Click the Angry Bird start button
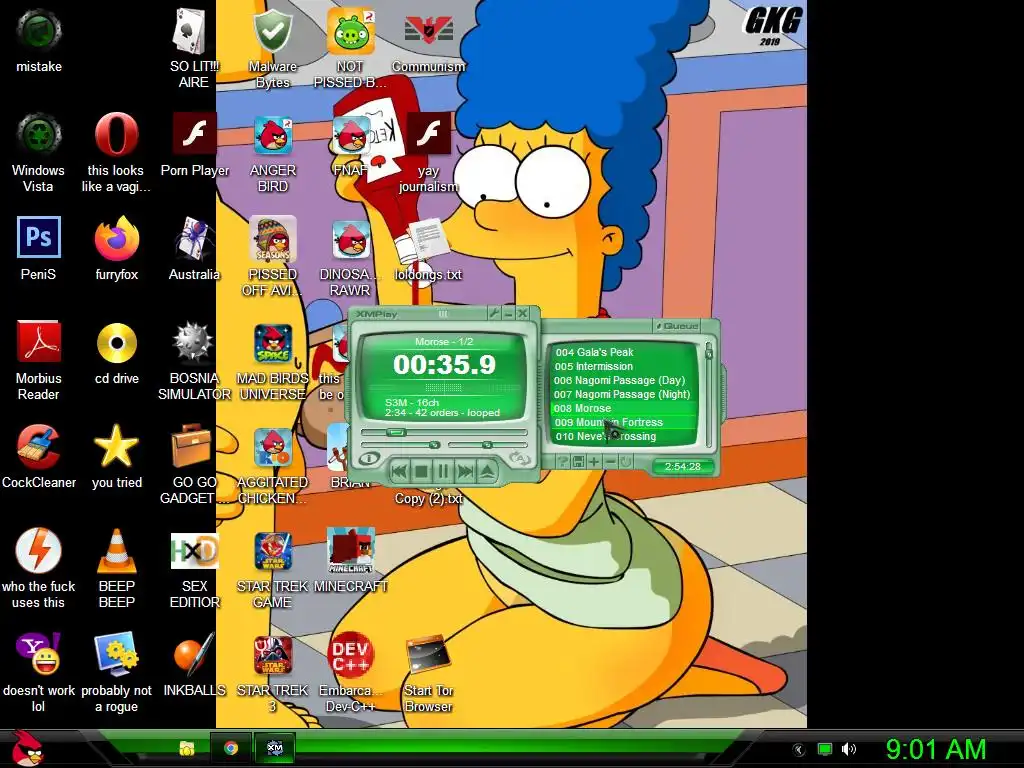1024x768 pixels. tap(27, 748)
